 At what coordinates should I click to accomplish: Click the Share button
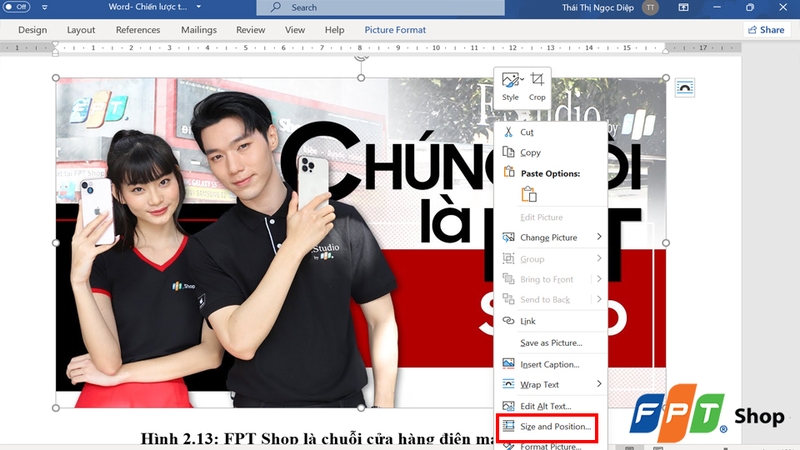(766, 30)
